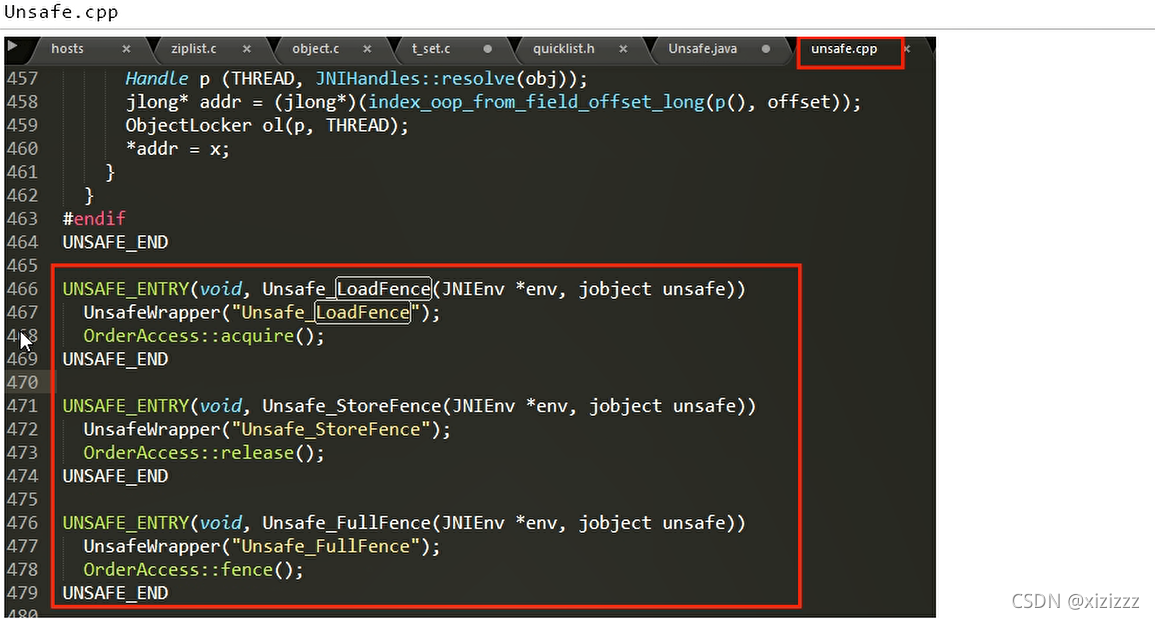Switch to the object.c tab
The height and width of the screenshot is (619, 1155).
pos(315,49)
